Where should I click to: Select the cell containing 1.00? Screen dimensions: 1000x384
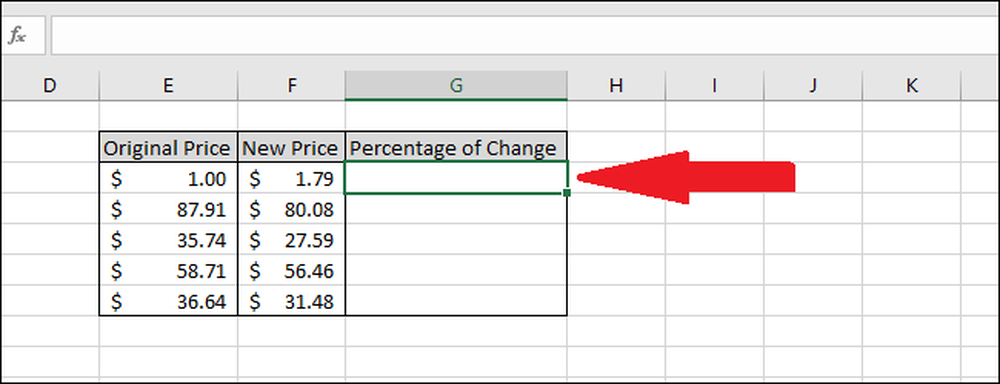[x=168, y=178]
